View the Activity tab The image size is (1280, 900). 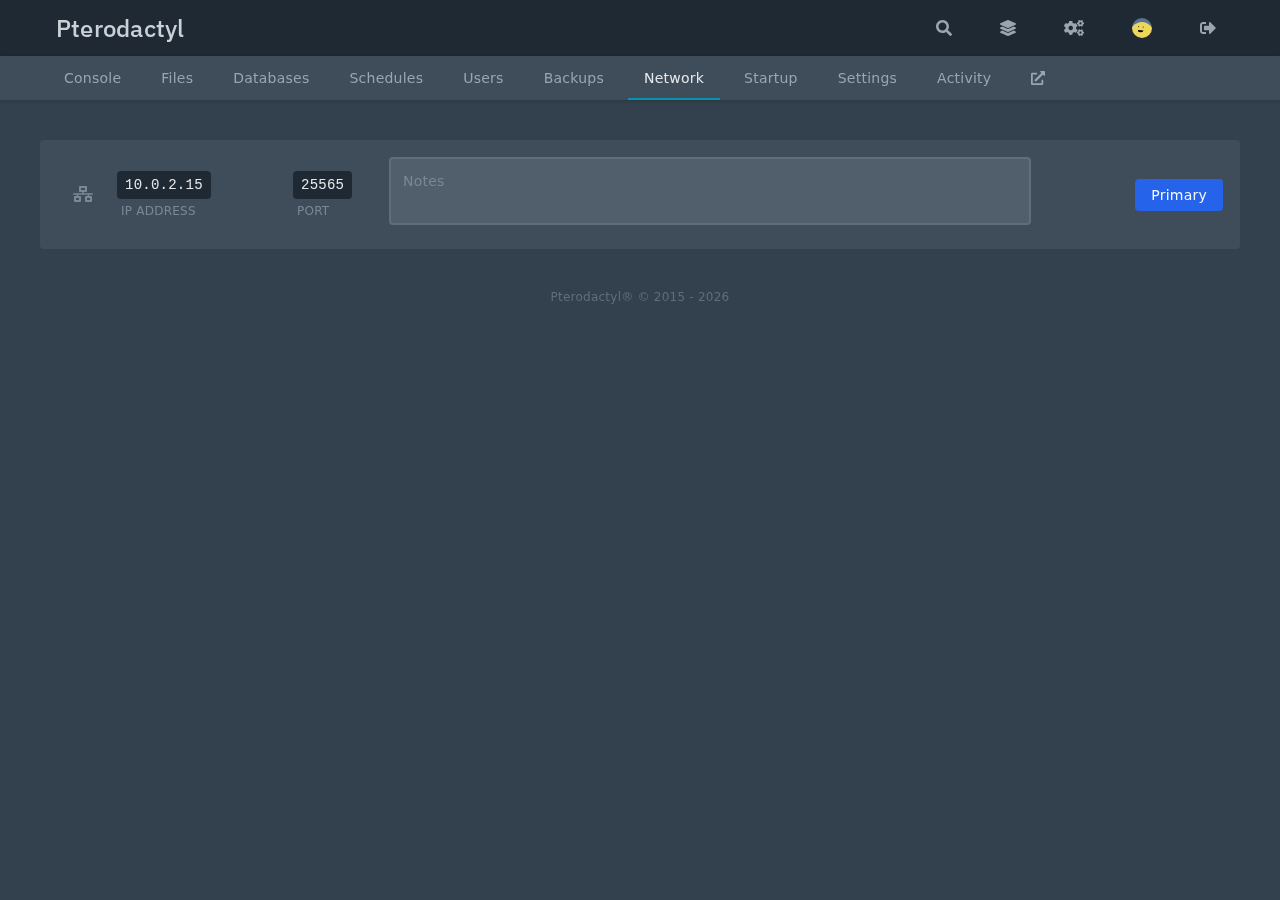(964, 78)
